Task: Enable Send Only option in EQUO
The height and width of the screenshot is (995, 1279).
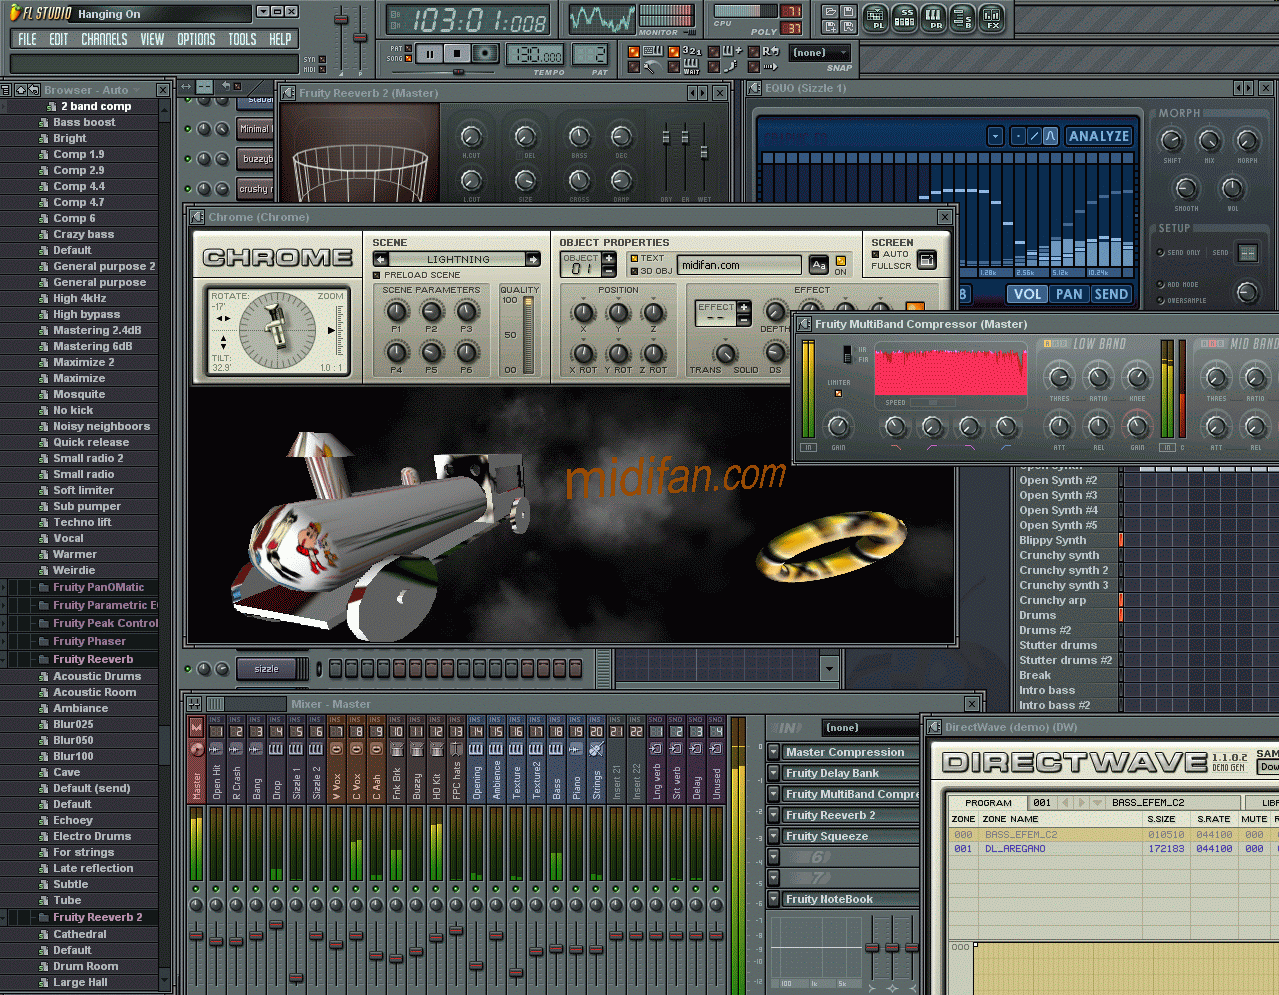Action: click(x=1160, y=253)
